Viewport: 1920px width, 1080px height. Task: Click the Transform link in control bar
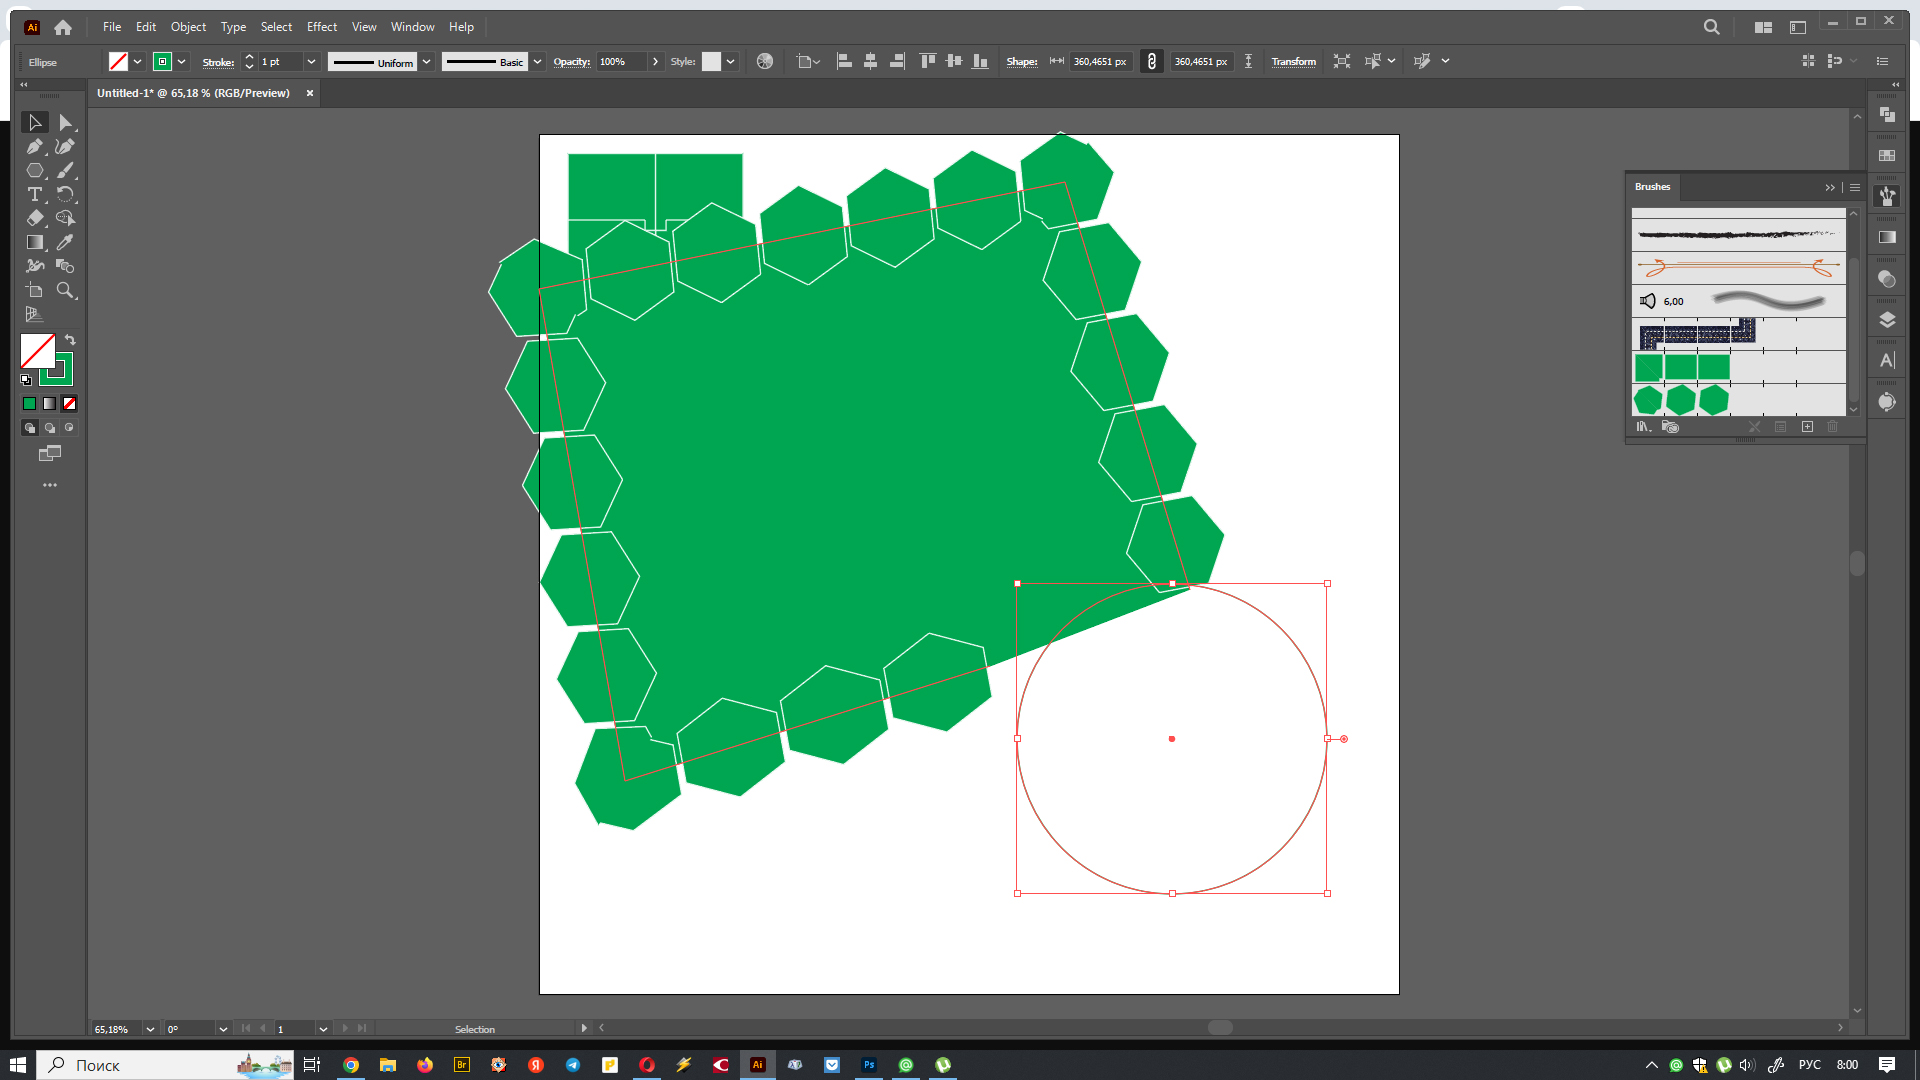point(1293,62)
